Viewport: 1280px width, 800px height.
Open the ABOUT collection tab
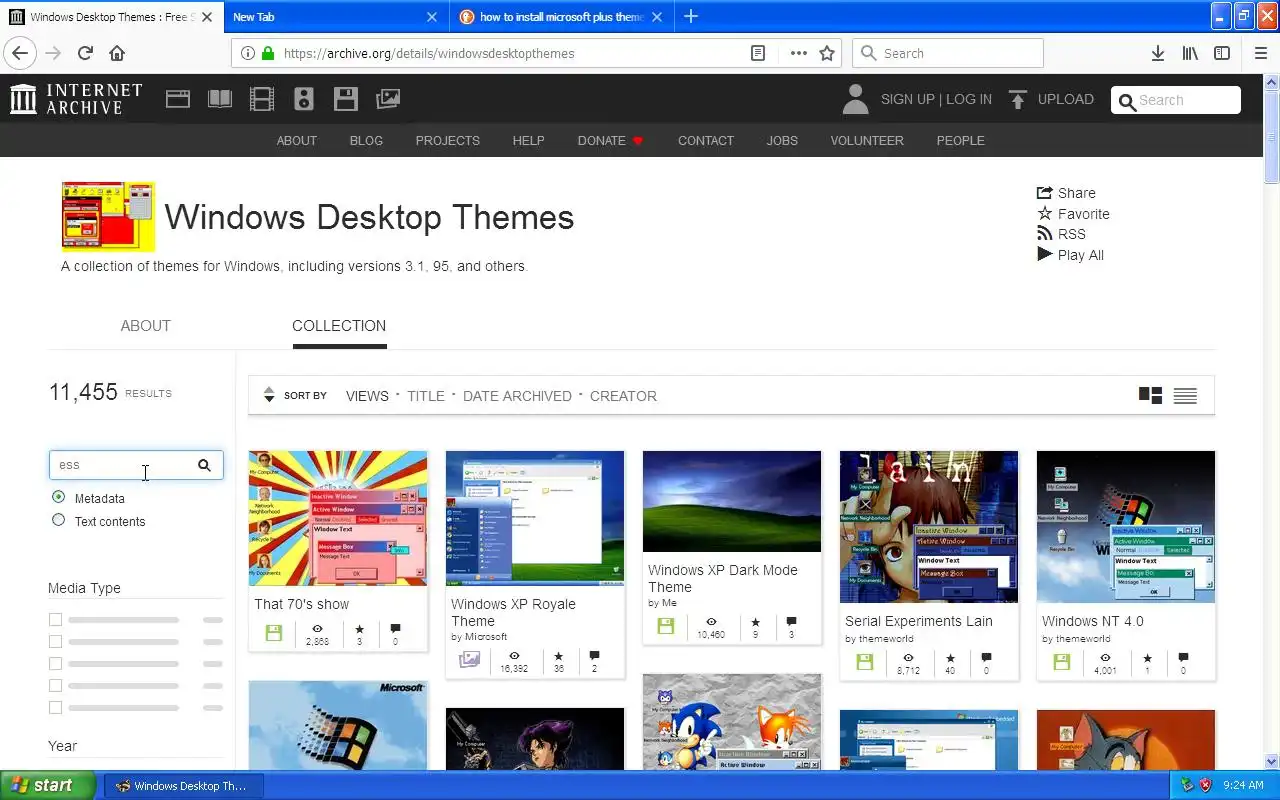point(145,326)
